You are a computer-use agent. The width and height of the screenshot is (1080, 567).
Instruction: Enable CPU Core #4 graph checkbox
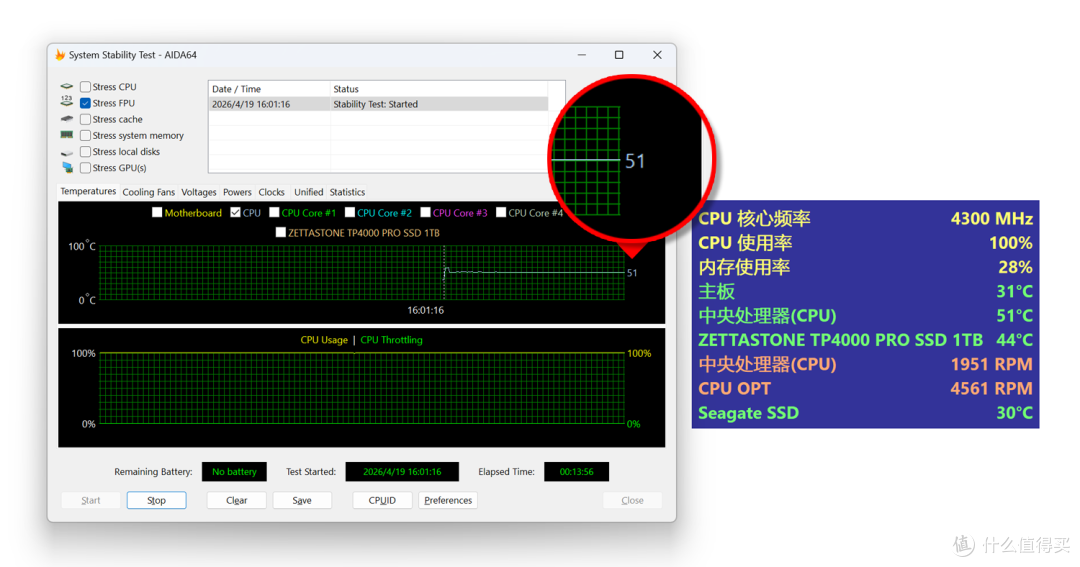tap(501, 213)
